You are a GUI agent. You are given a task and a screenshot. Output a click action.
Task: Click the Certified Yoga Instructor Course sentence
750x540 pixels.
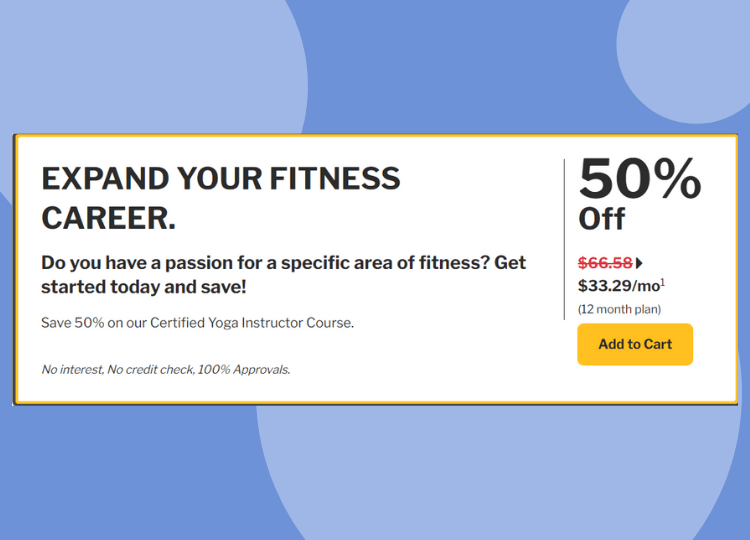(x=197, y=323)
